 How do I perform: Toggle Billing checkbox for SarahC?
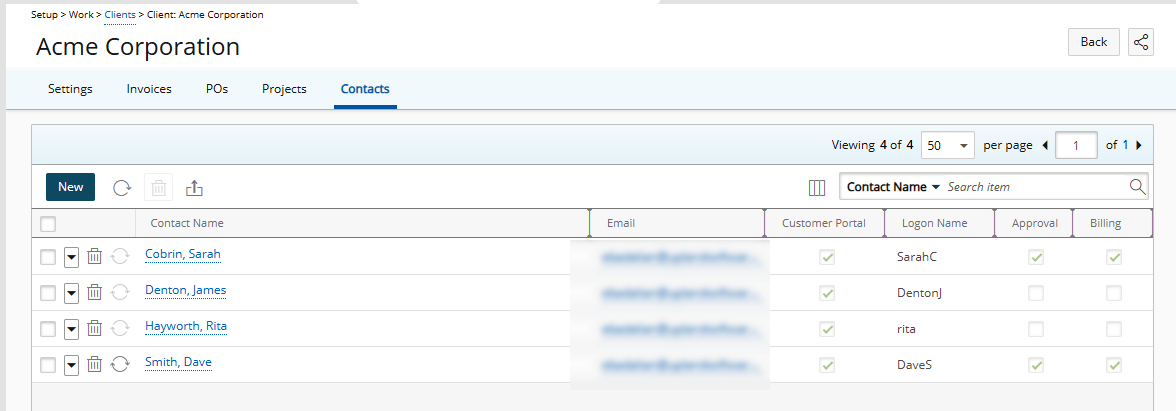tap(1114, 257)
